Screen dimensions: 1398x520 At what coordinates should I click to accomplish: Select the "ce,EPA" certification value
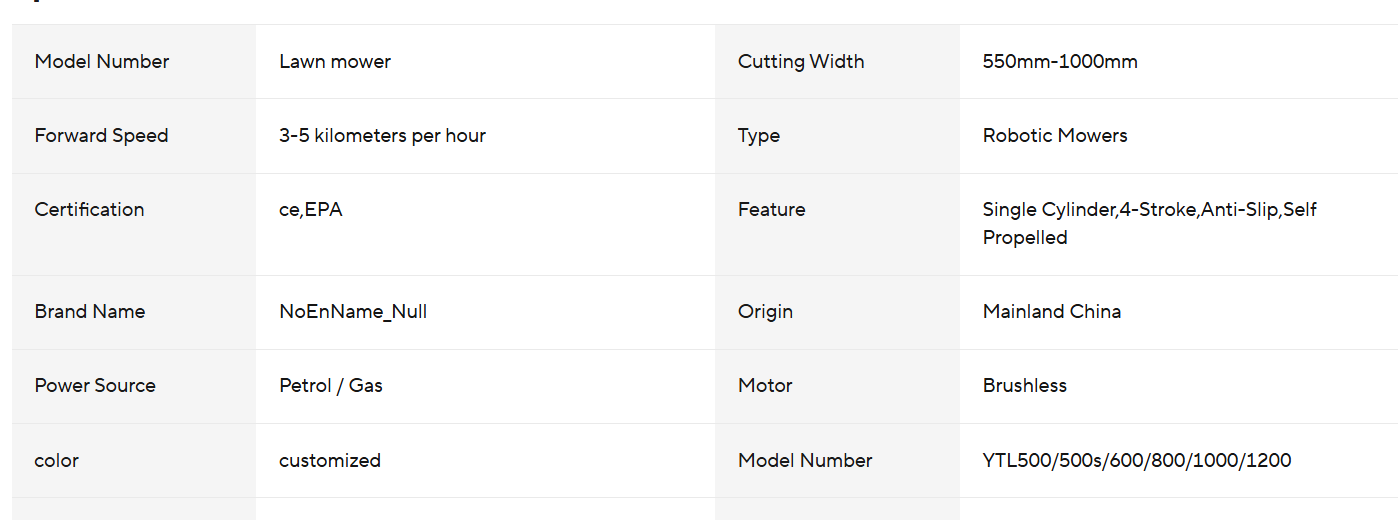[311, 210]
